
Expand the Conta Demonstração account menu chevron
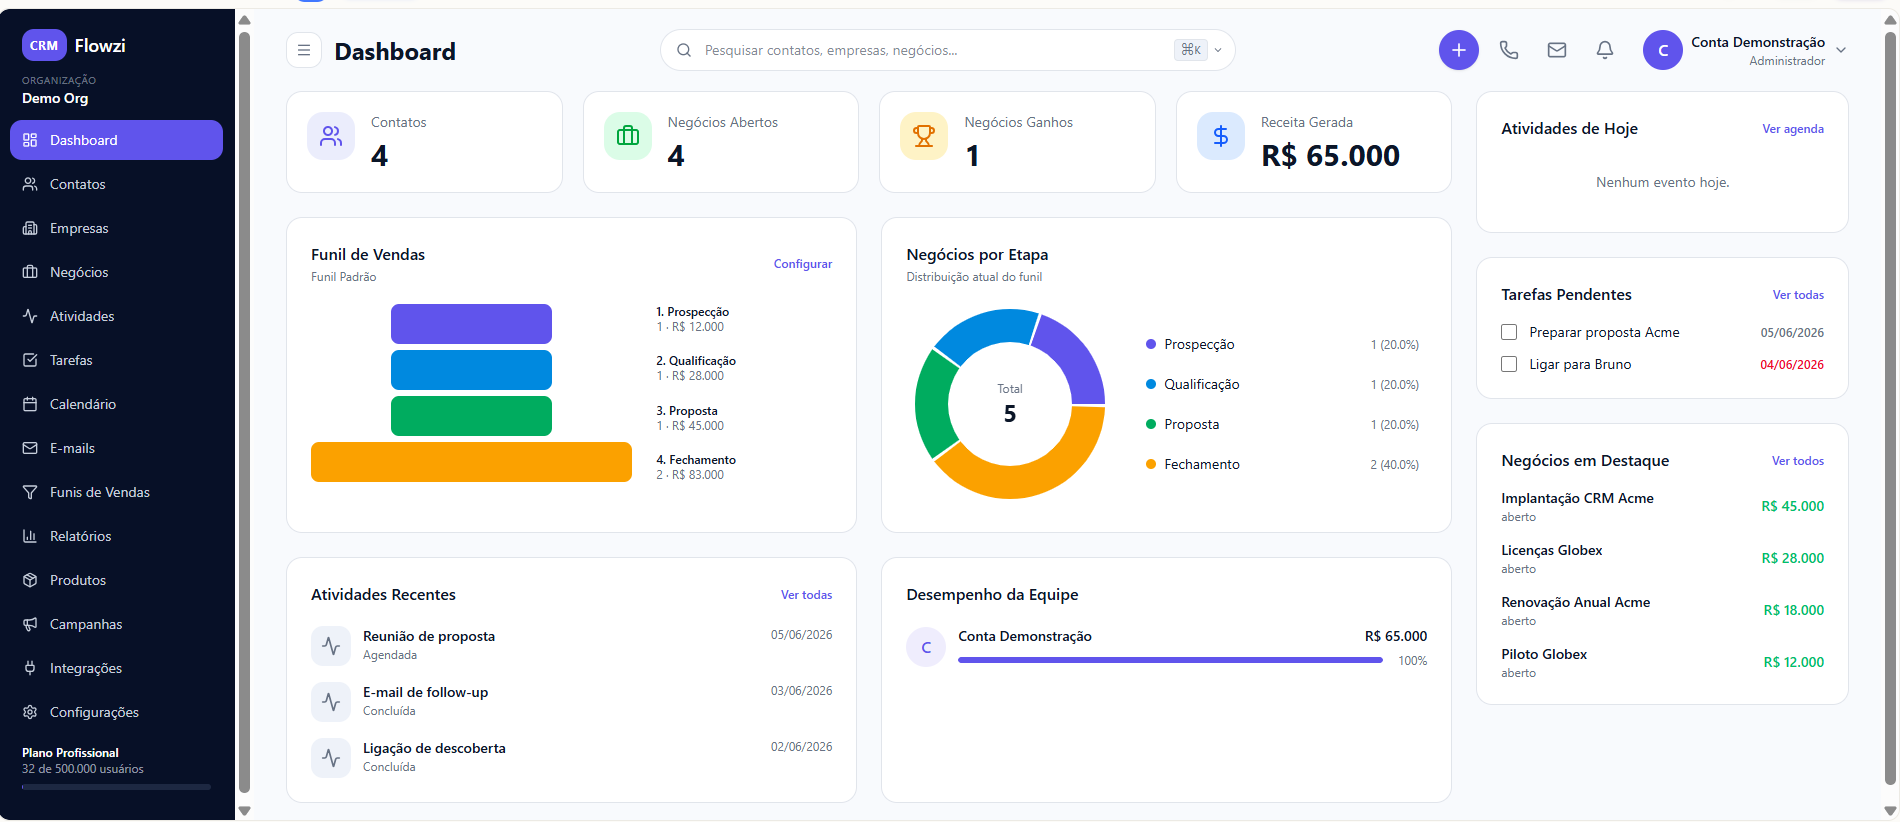pos(1841,50)
